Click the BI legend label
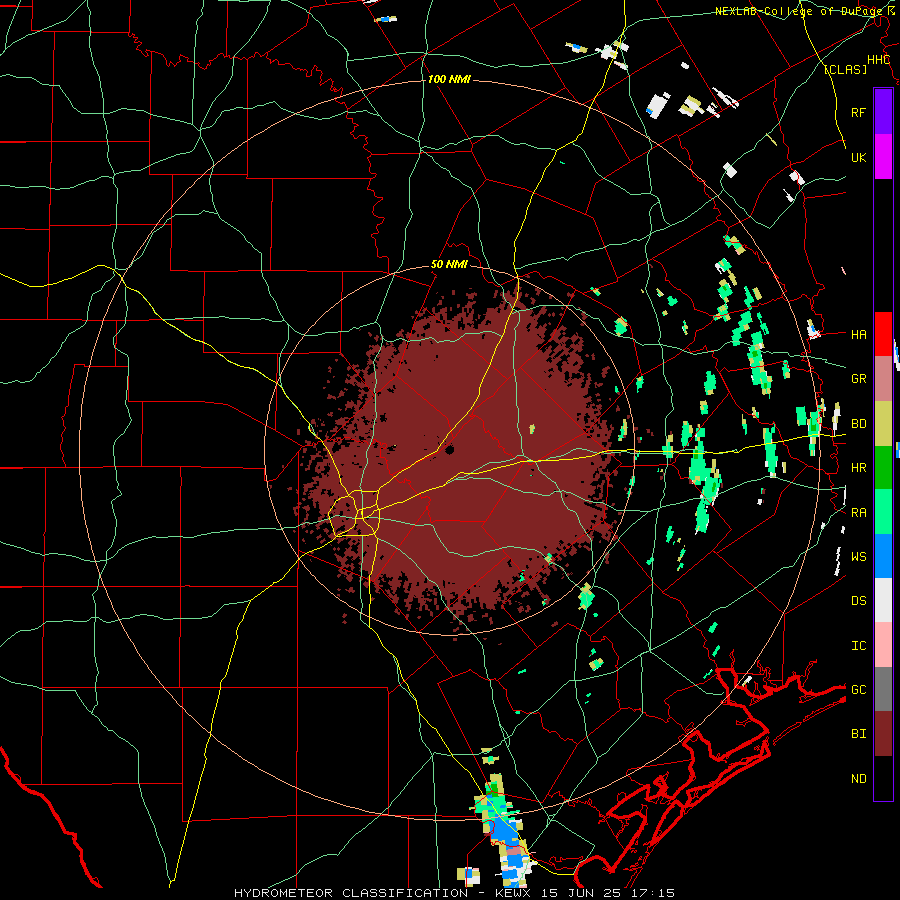The image size is (900, 900). [x=858, y=734]
